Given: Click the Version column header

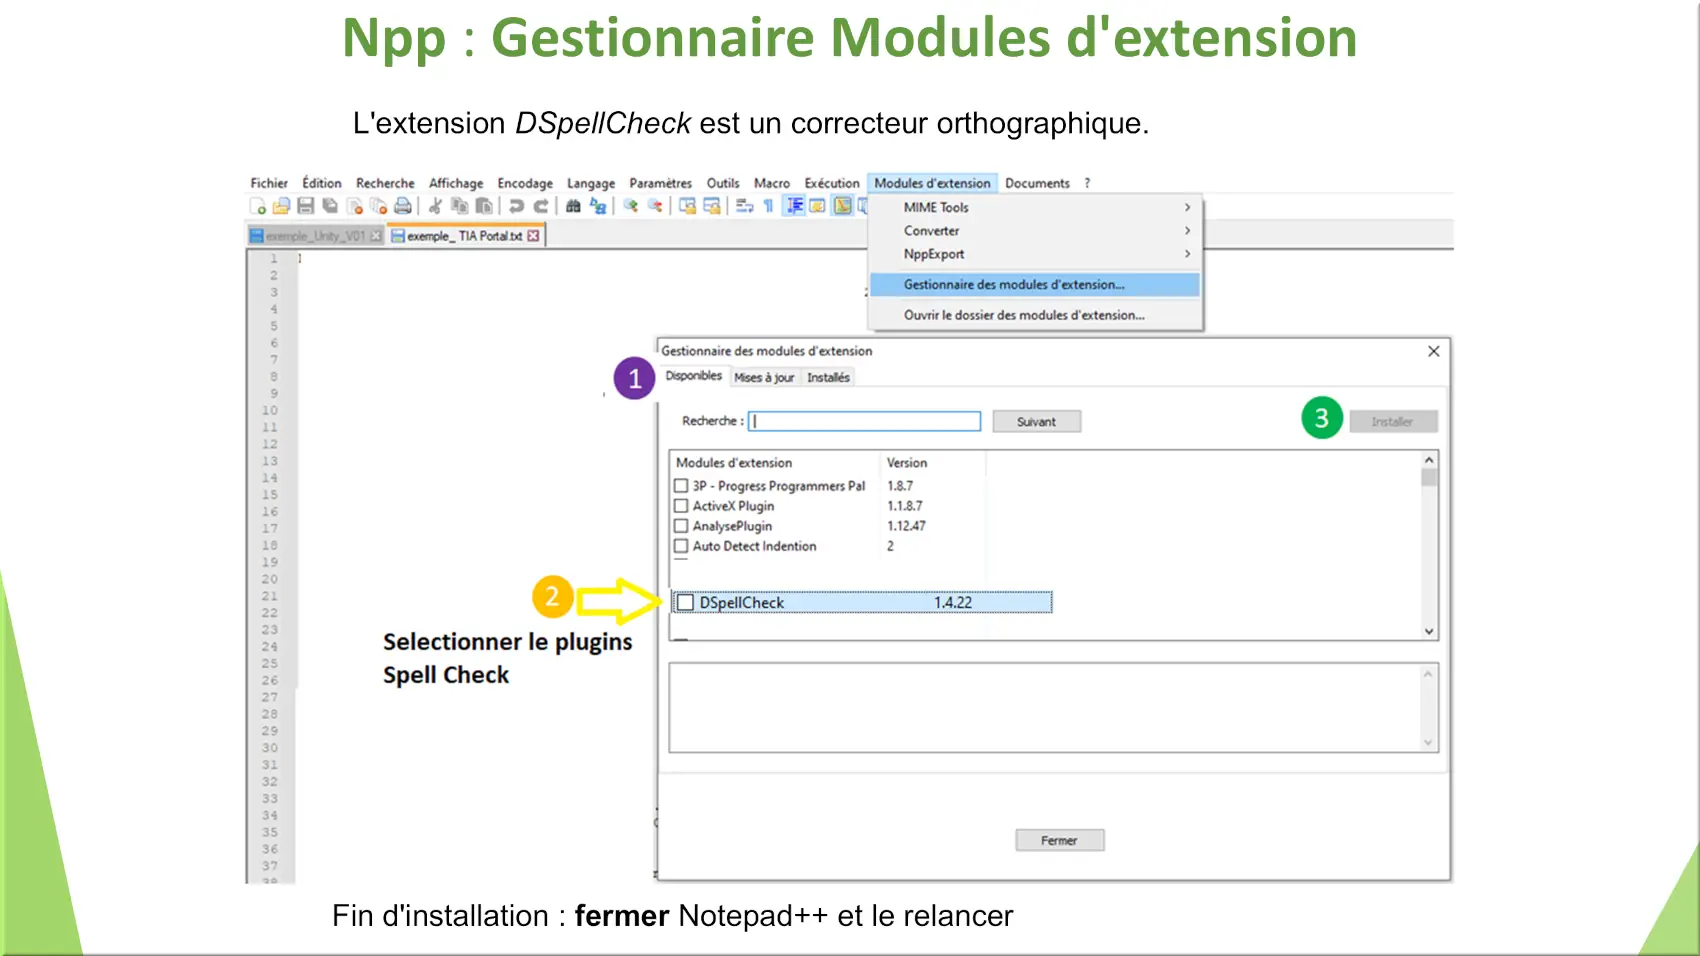Looking at the screenshot, I should [932, 463].
